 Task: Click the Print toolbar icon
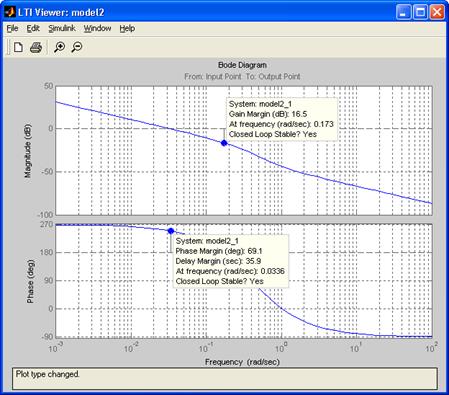(36, 47)
